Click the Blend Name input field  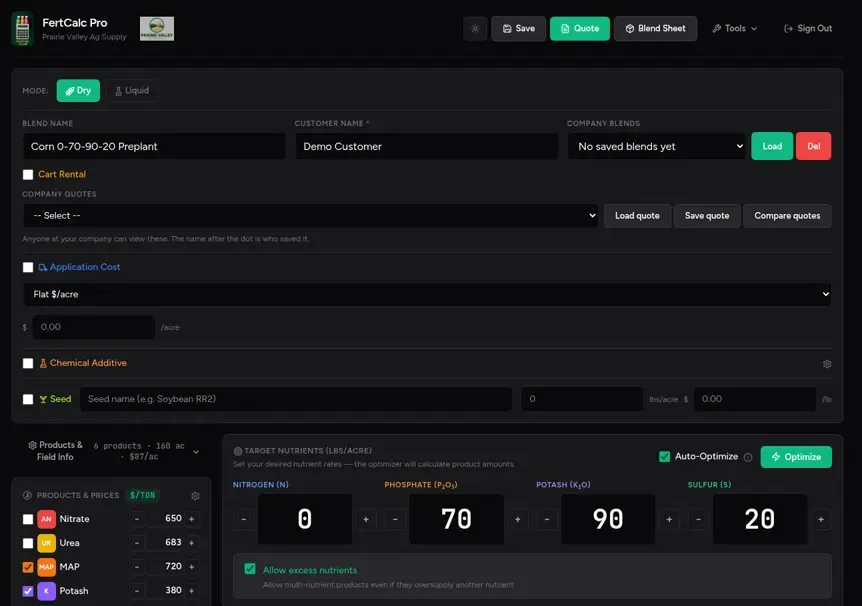click(154, 147)
